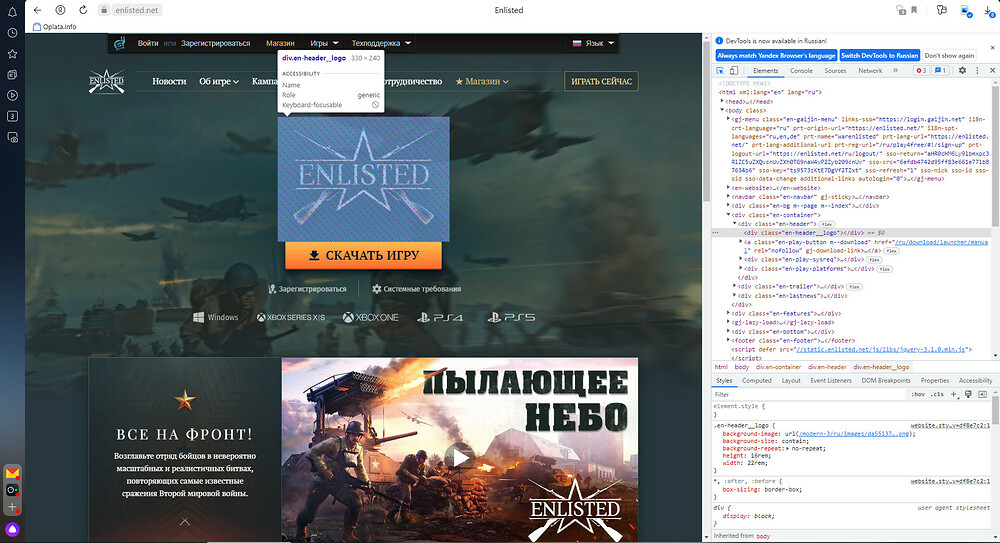Viewport: 1000px width, 543px height.
Task: Open the 1 issue message badge
Action: coord(941,71)
